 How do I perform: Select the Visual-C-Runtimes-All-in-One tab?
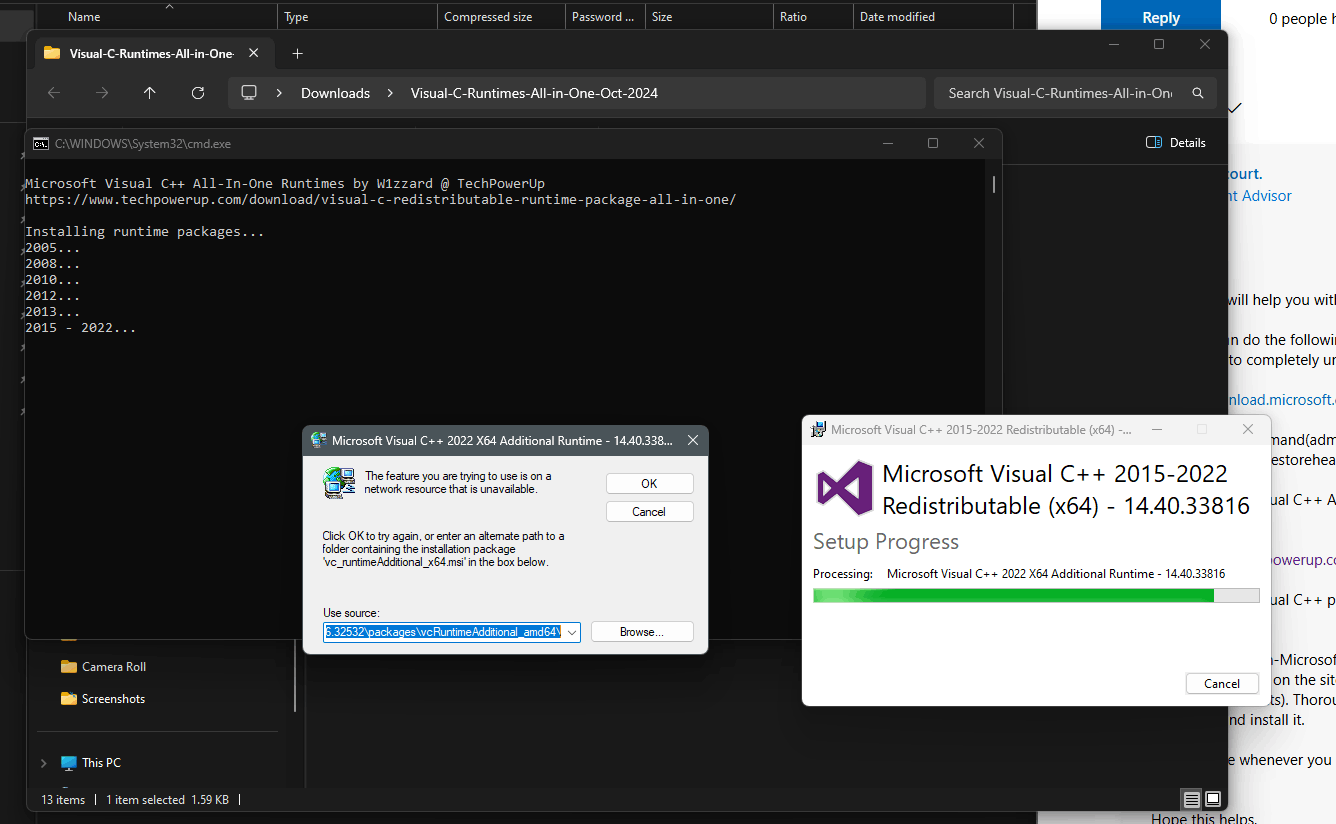pos(153,53)
